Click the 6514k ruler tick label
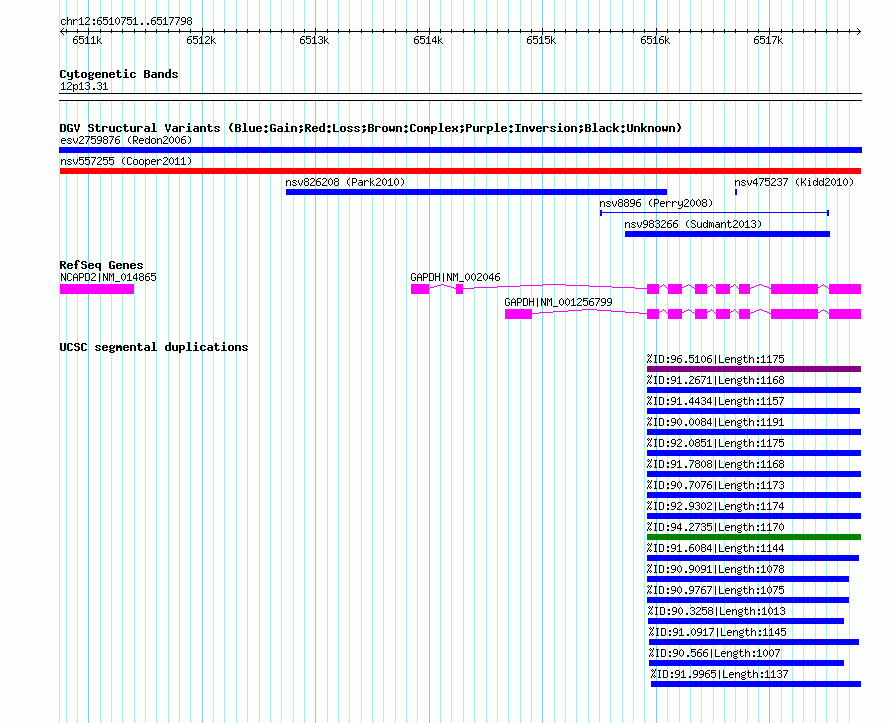 428,40
